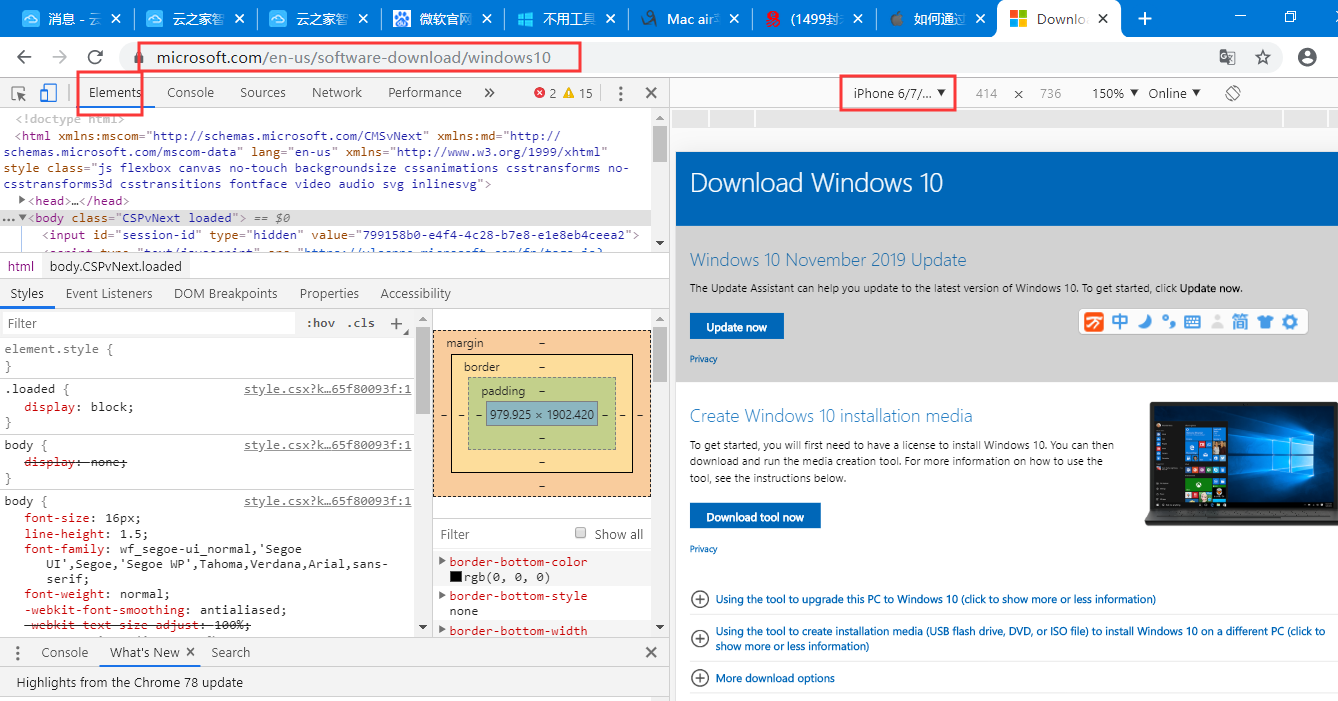Click the yellow warning count indicator

coord(578,93)
